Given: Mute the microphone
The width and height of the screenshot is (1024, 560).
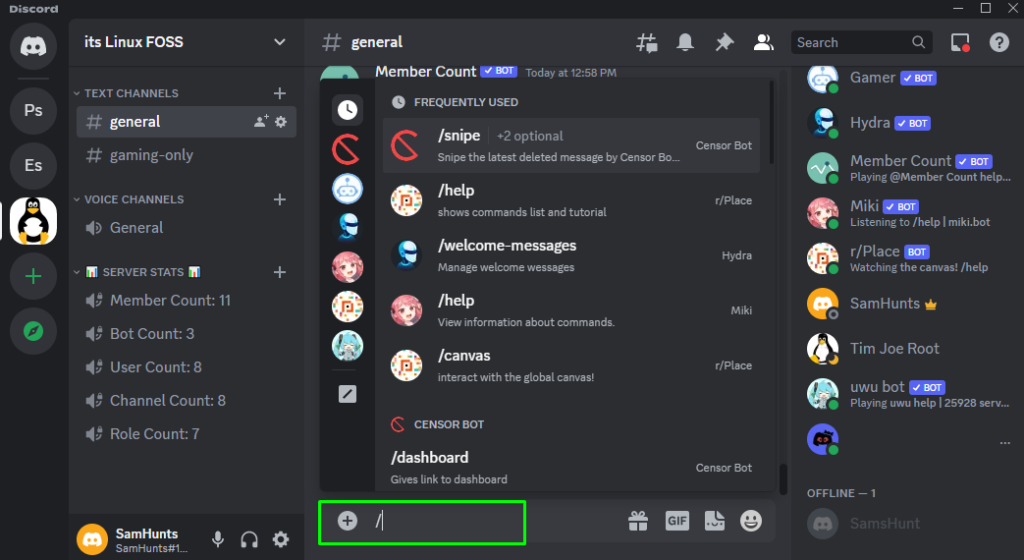Looking at the screenshot, I should pyautogui.click(x=218, y=540).
